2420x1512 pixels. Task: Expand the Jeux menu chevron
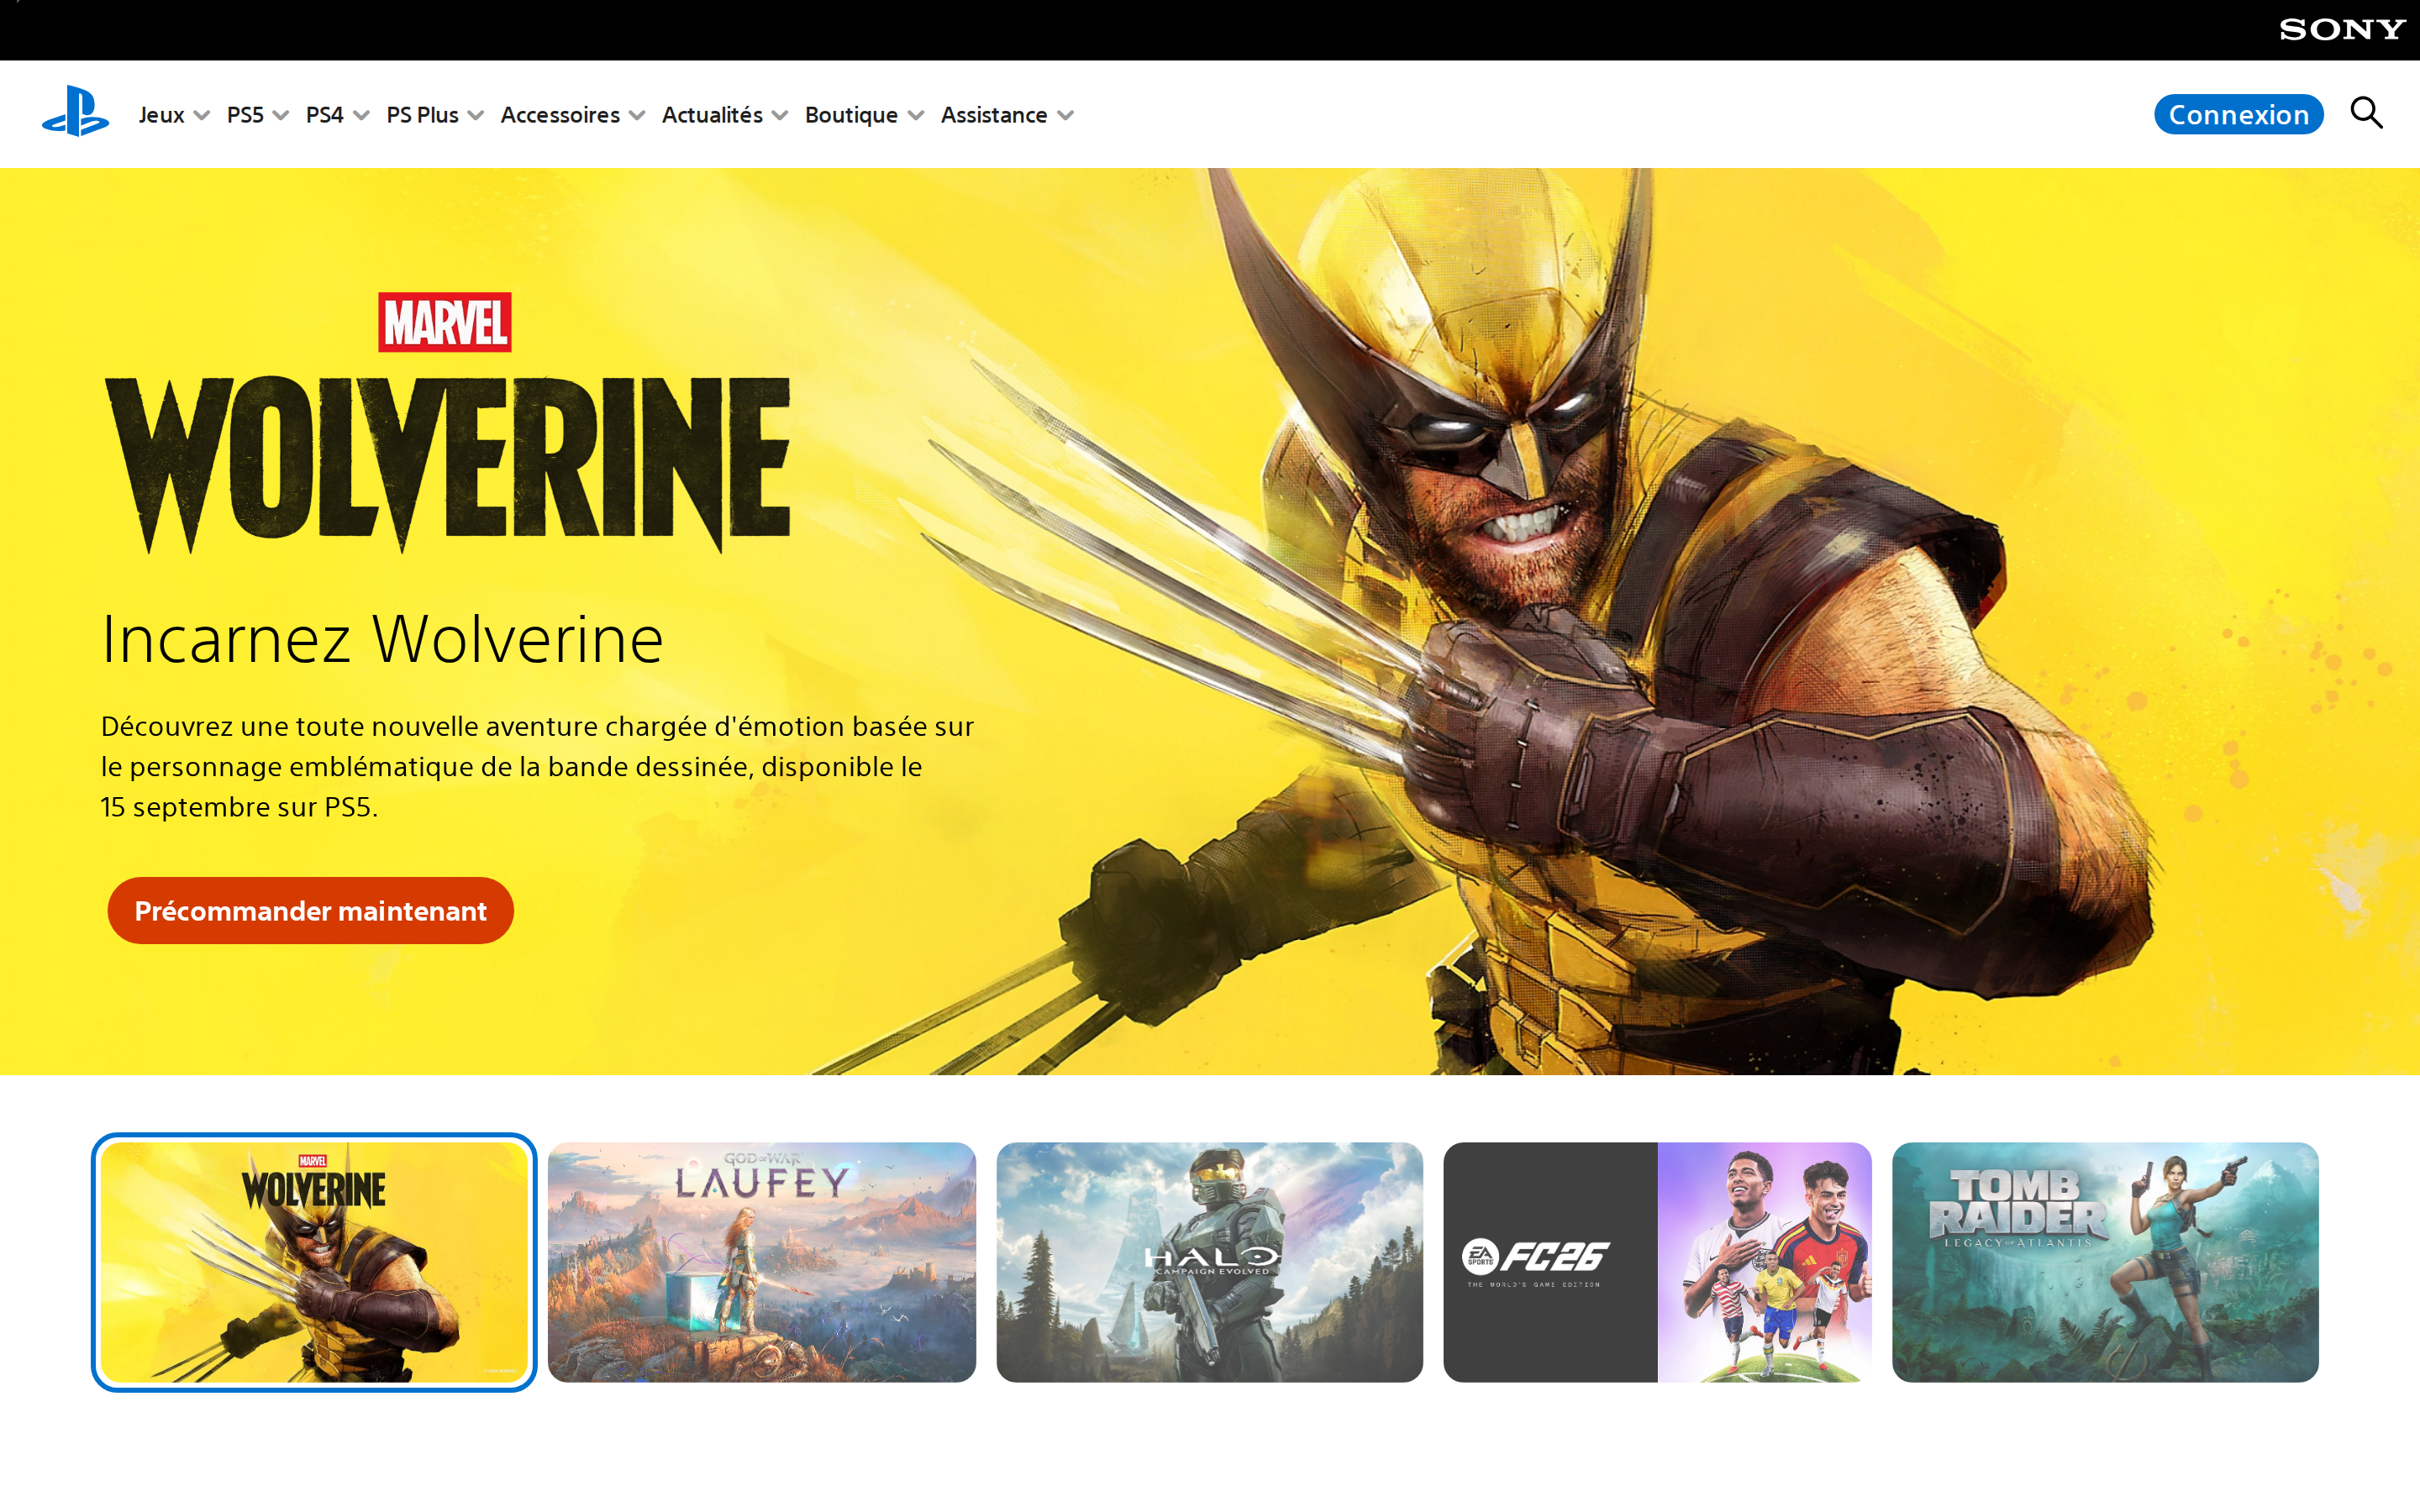tap(201, 116)
